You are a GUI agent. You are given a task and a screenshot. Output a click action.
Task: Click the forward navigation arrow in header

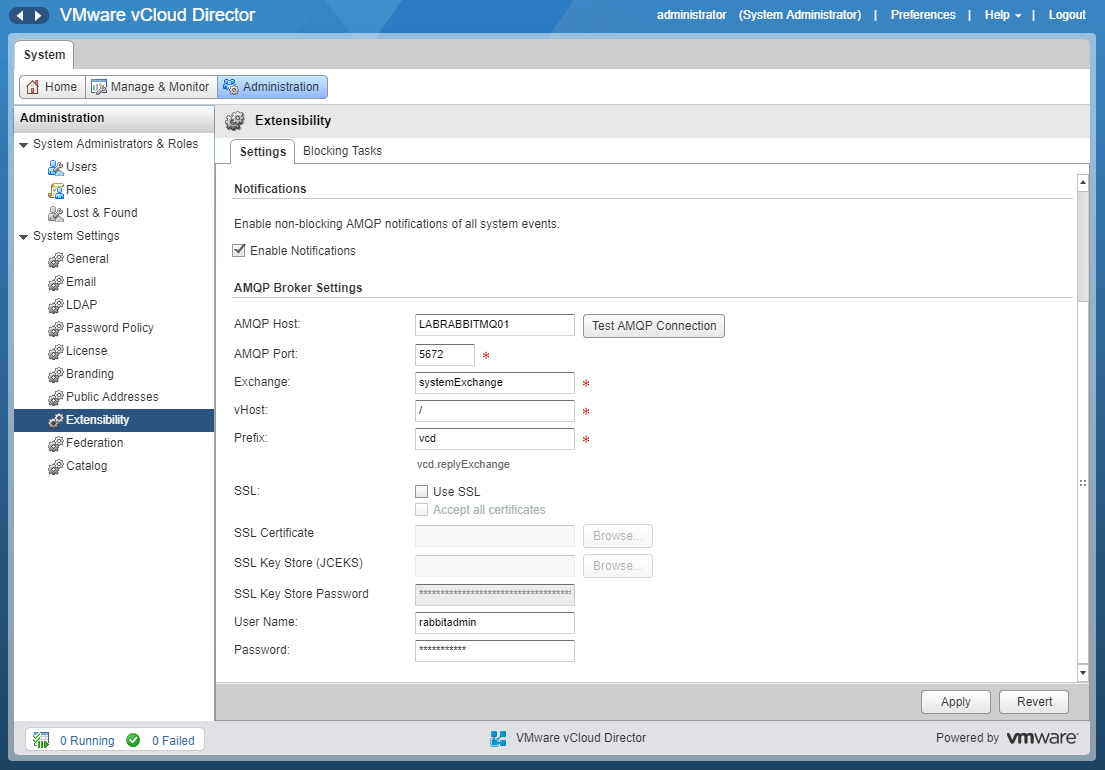point(38,16)
